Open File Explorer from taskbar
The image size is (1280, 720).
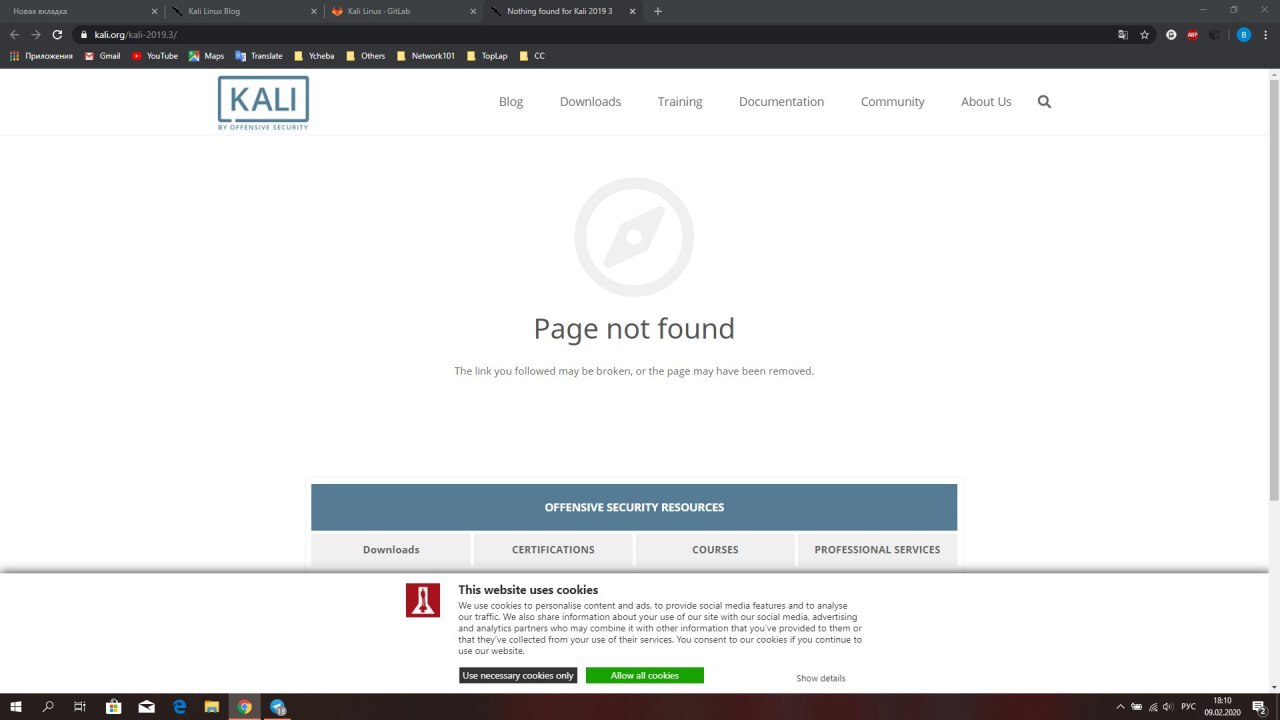pos(212,706)
